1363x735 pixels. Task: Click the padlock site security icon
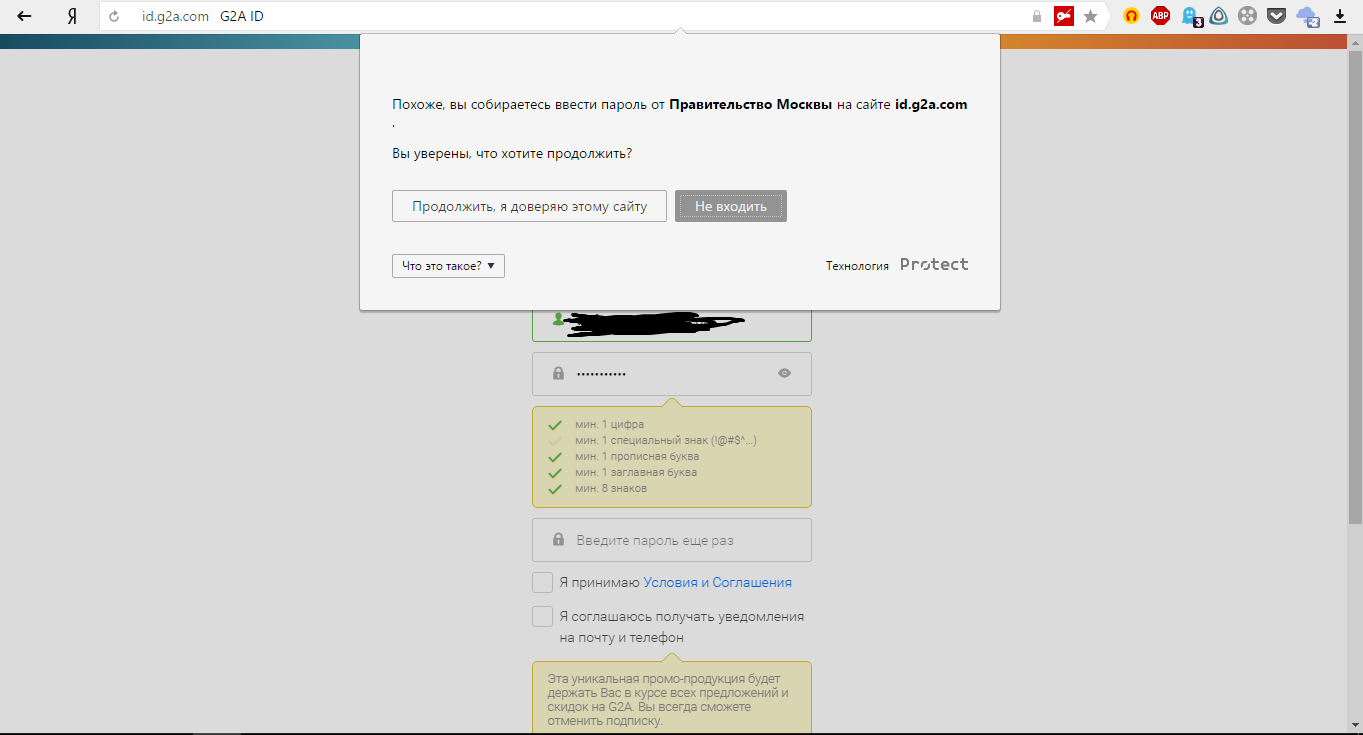coord(1037,16)
